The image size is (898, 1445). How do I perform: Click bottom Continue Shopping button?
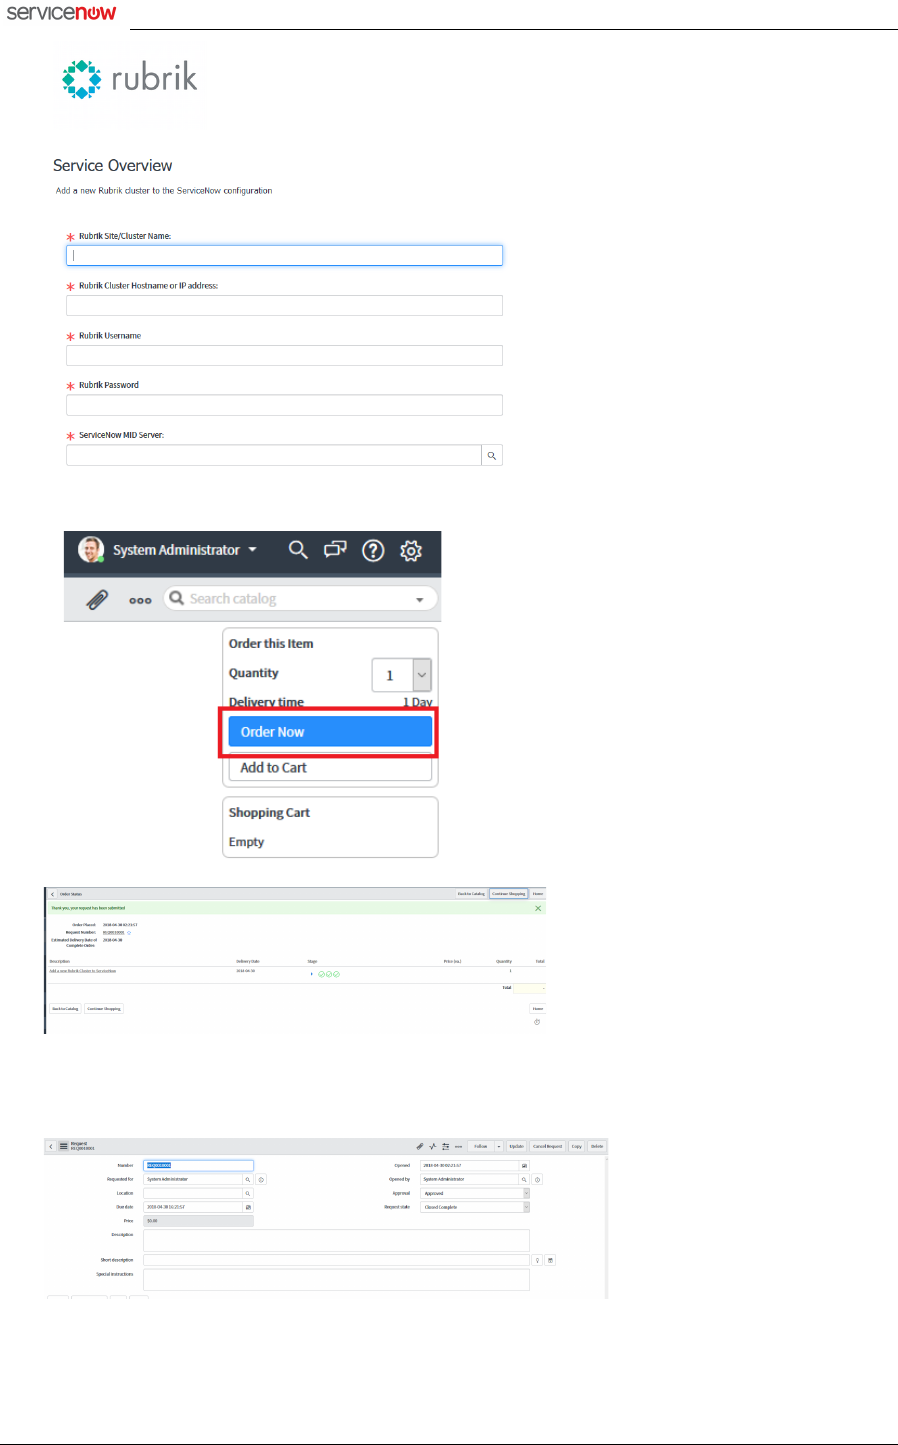[x=104, y=1009]
